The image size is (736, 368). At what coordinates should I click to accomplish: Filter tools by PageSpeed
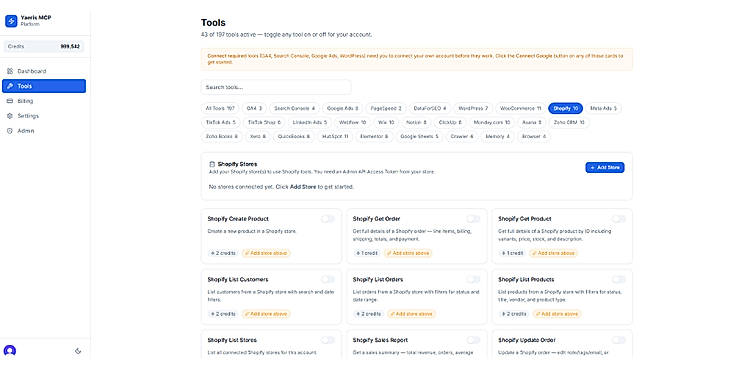click(386, 108)
